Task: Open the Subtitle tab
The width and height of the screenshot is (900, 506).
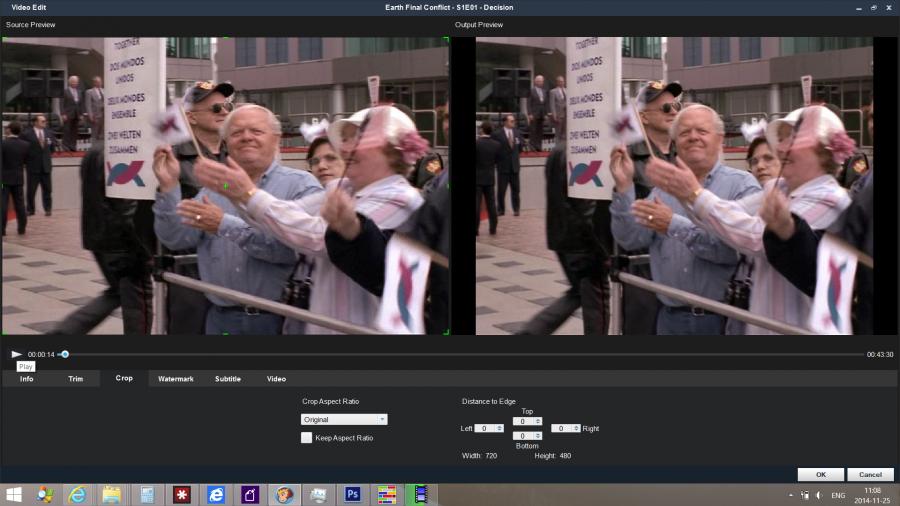Action: (x=228, y=379)
